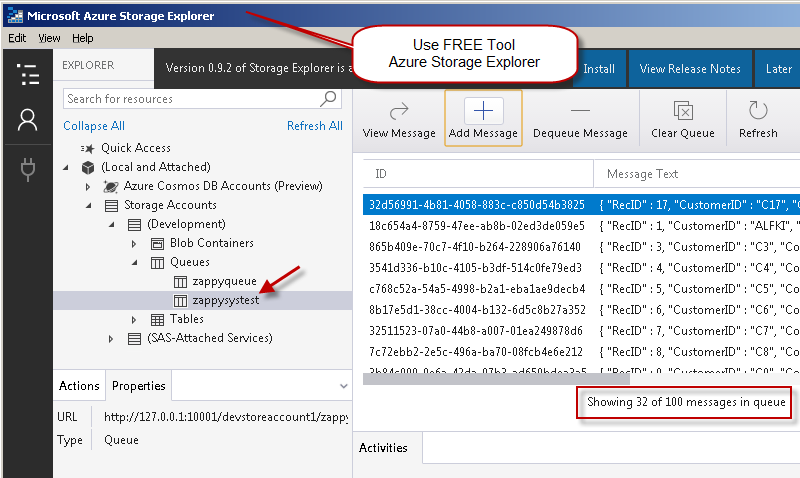The width and height of the screenshot is (800, 478).
Task: Click the Dequeue Message minus icon
Action: tap(580, 110)
